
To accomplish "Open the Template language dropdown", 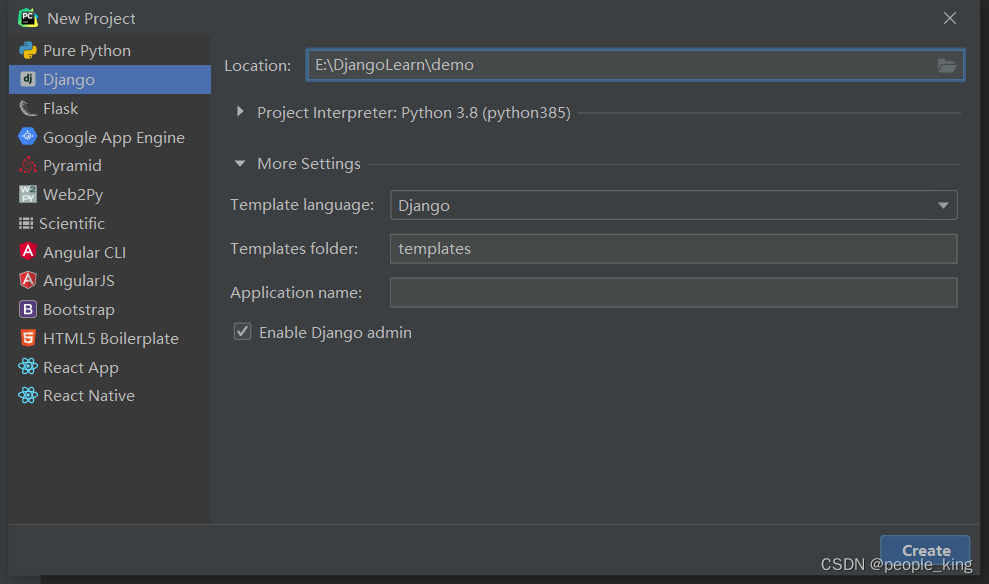I will pyautogui.click(x=674, y=205).
